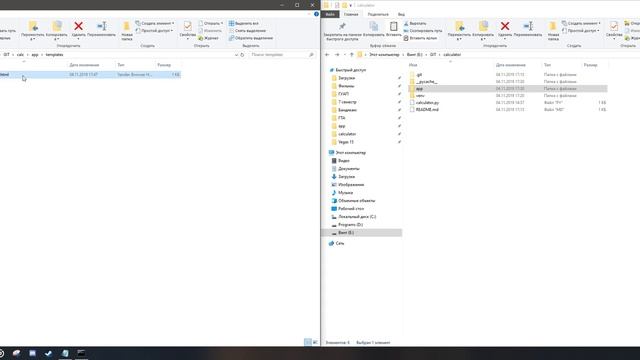Open address history dropdown in templates window

coord(236,55)
